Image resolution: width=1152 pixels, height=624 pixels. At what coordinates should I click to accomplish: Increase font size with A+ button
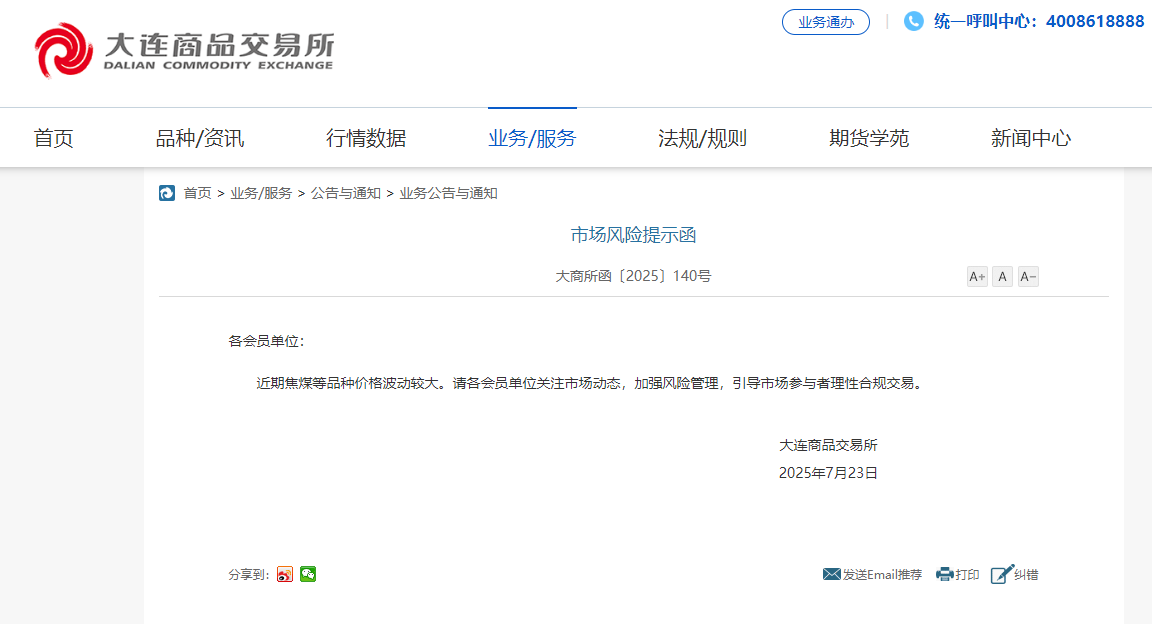coord(977,276)
